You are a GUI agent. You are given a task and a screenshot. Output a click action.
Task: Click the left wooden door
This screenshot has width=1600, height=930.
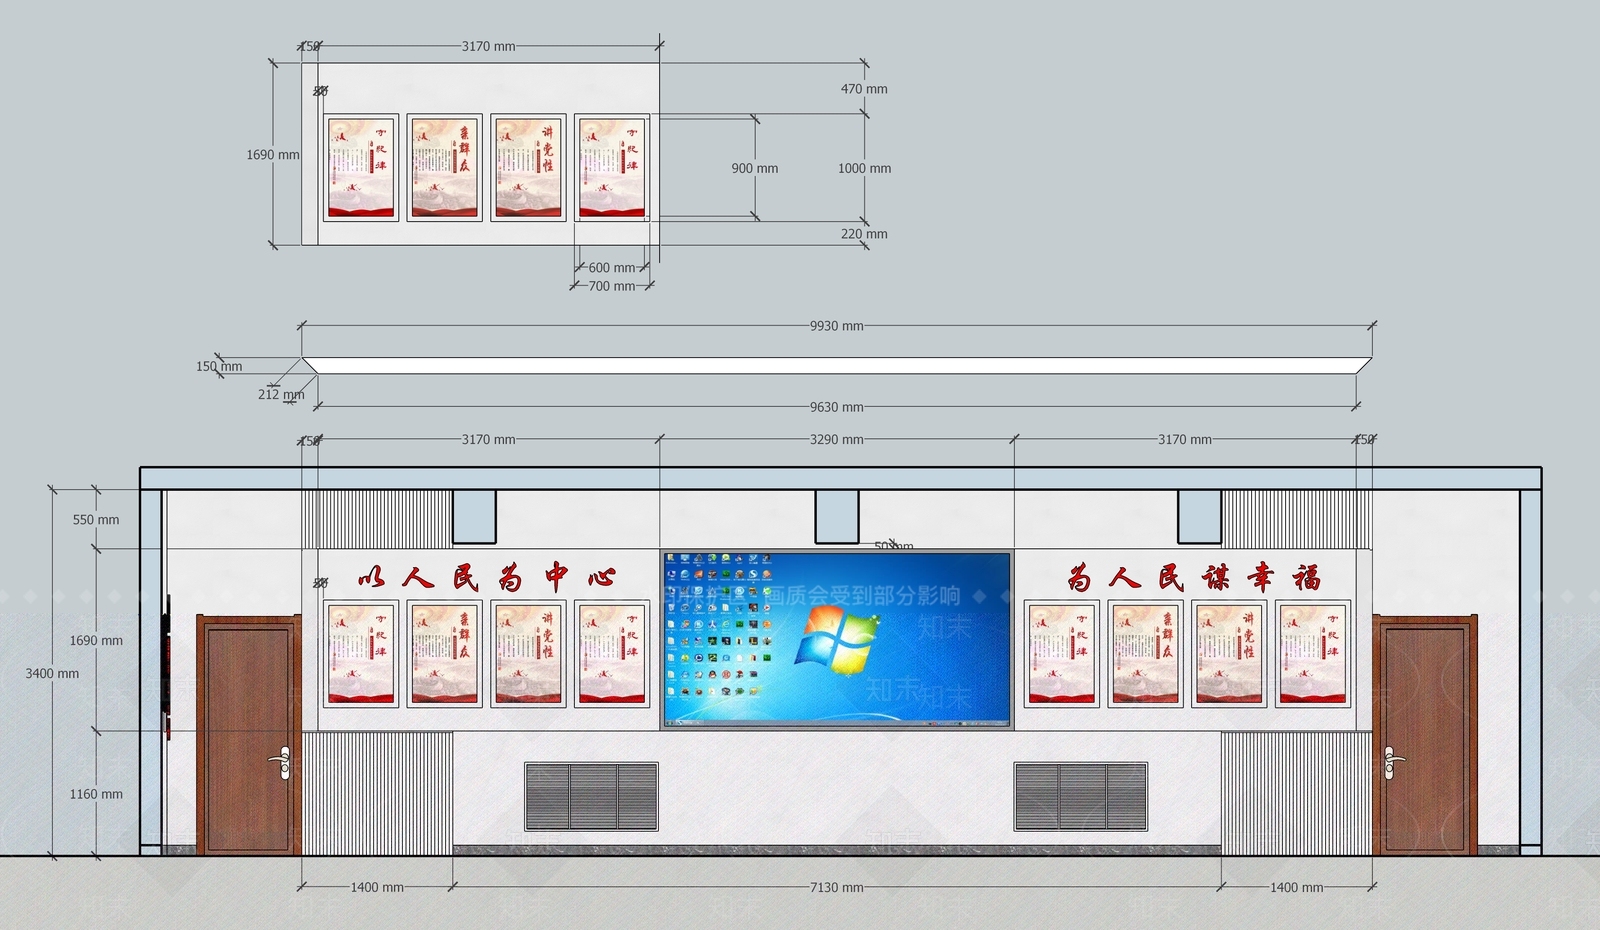click(x=249, y=735)
